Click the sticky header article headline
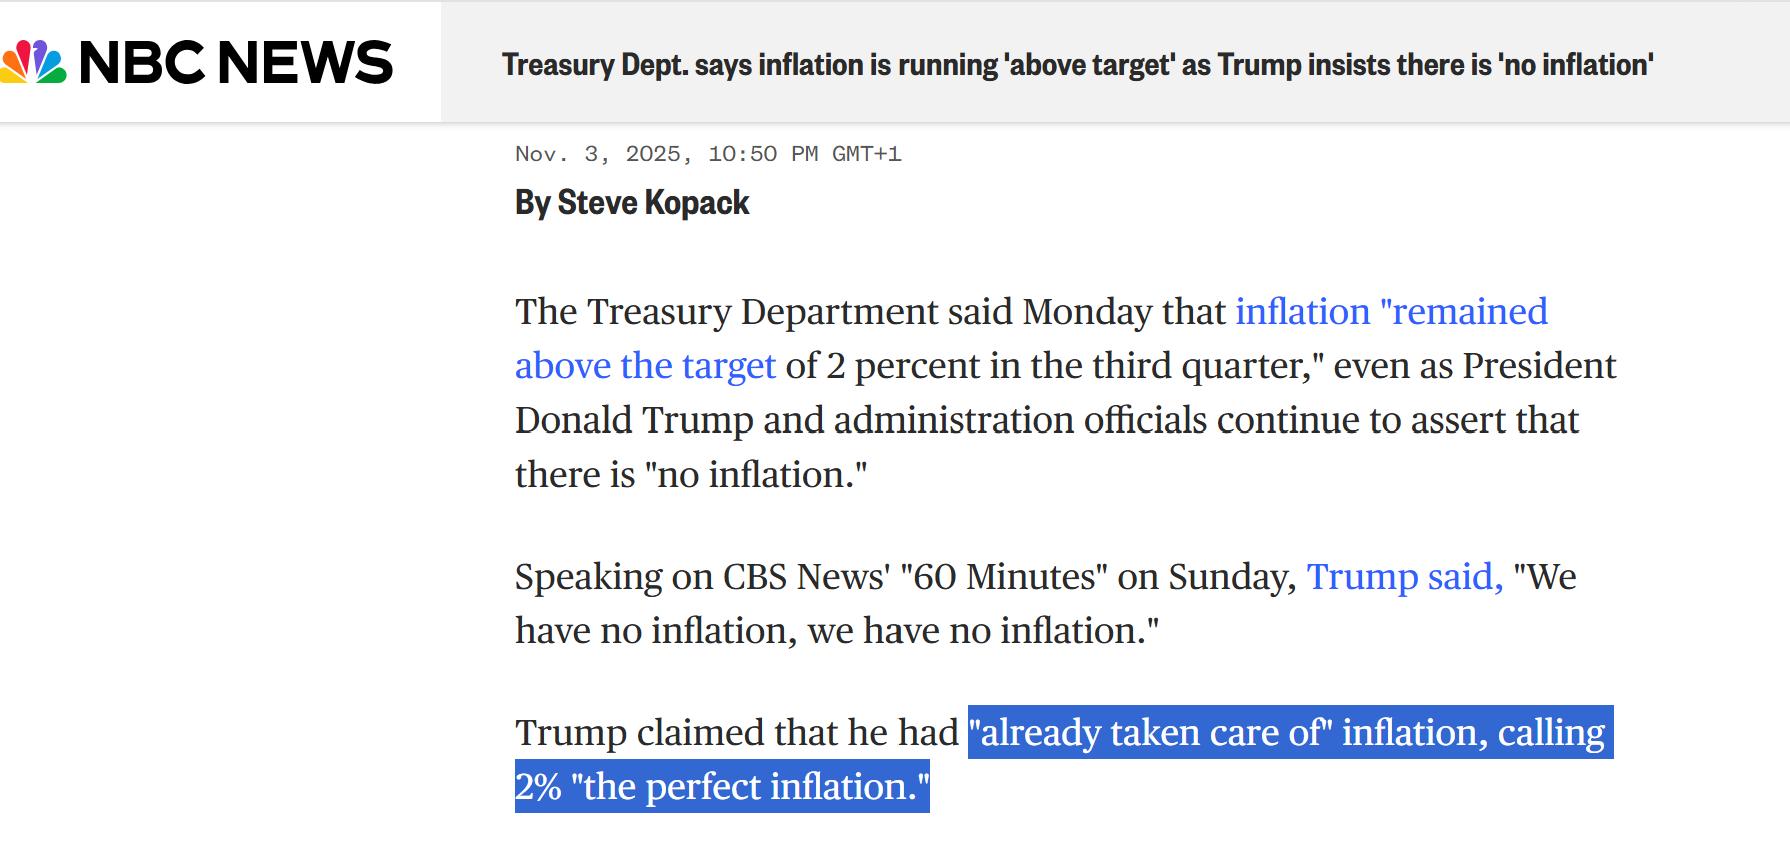Image resolution: width=1790 pixels, height=860 pixels. 1077,65
